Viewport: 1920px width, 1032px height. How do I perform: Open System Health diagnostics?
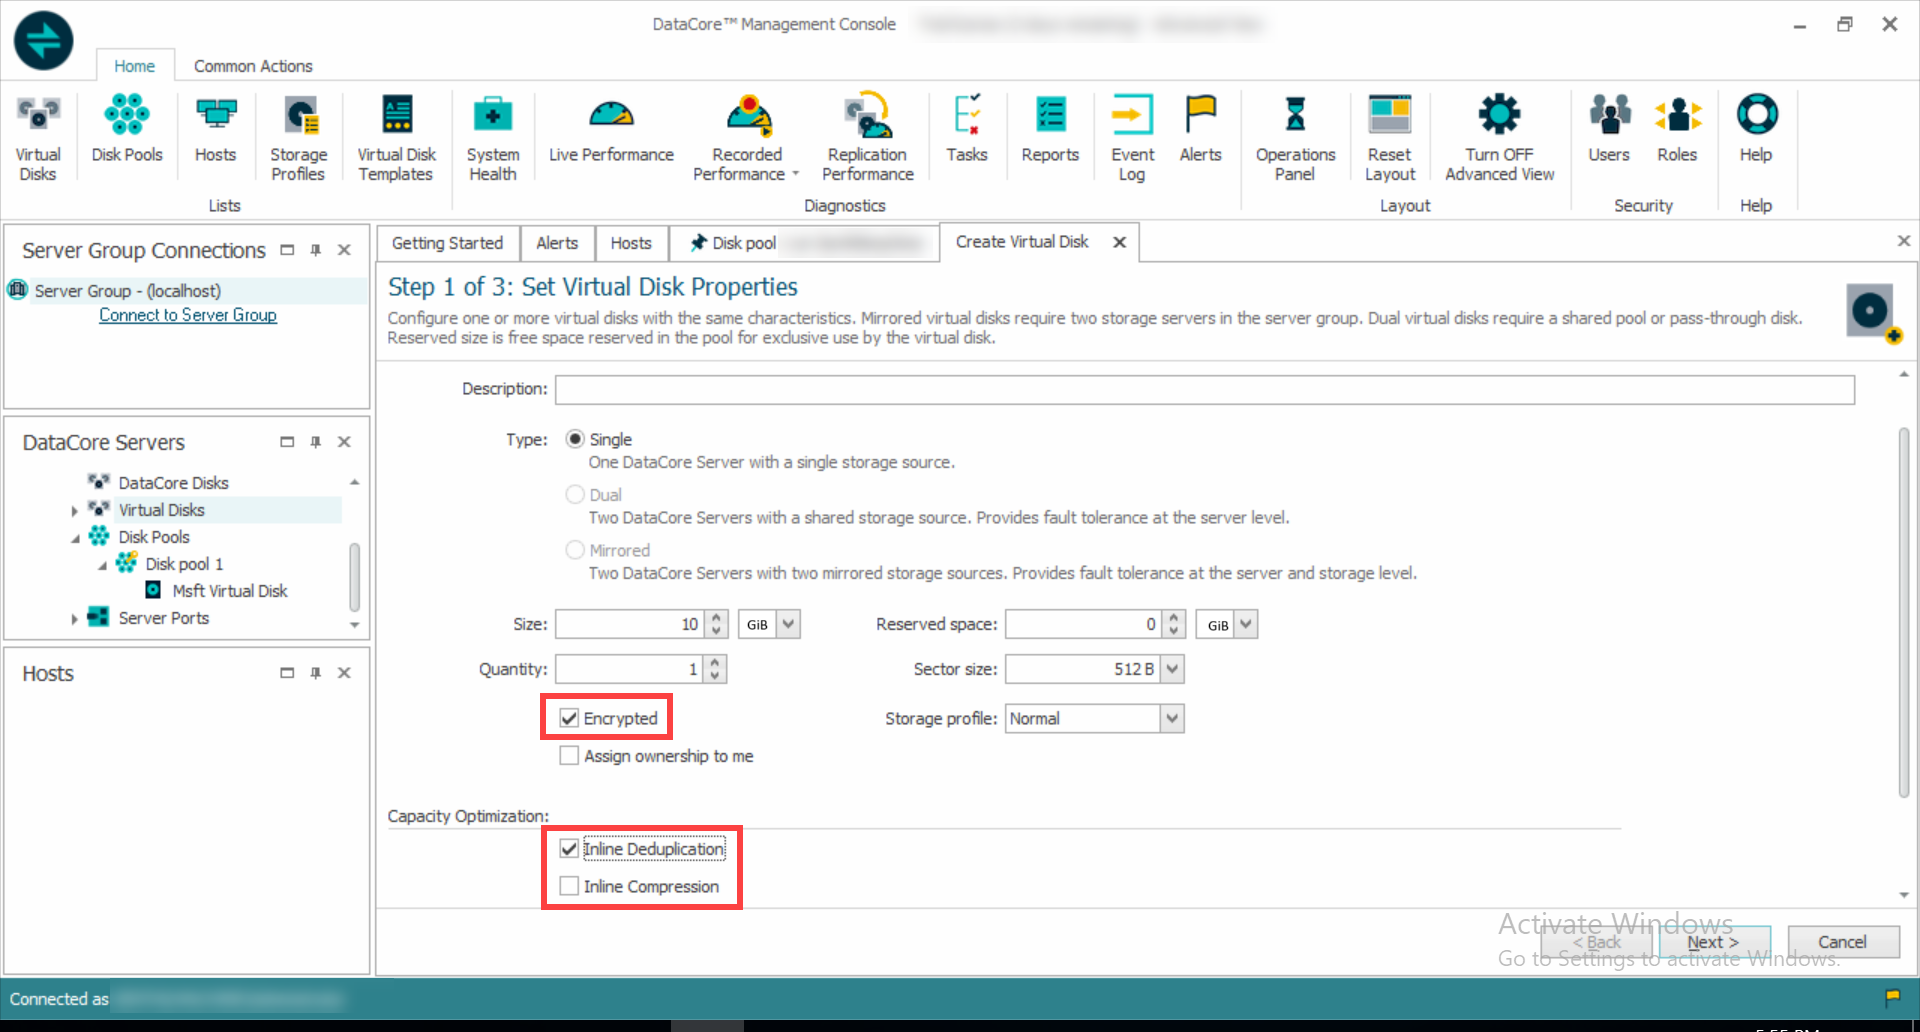(492, 137)
